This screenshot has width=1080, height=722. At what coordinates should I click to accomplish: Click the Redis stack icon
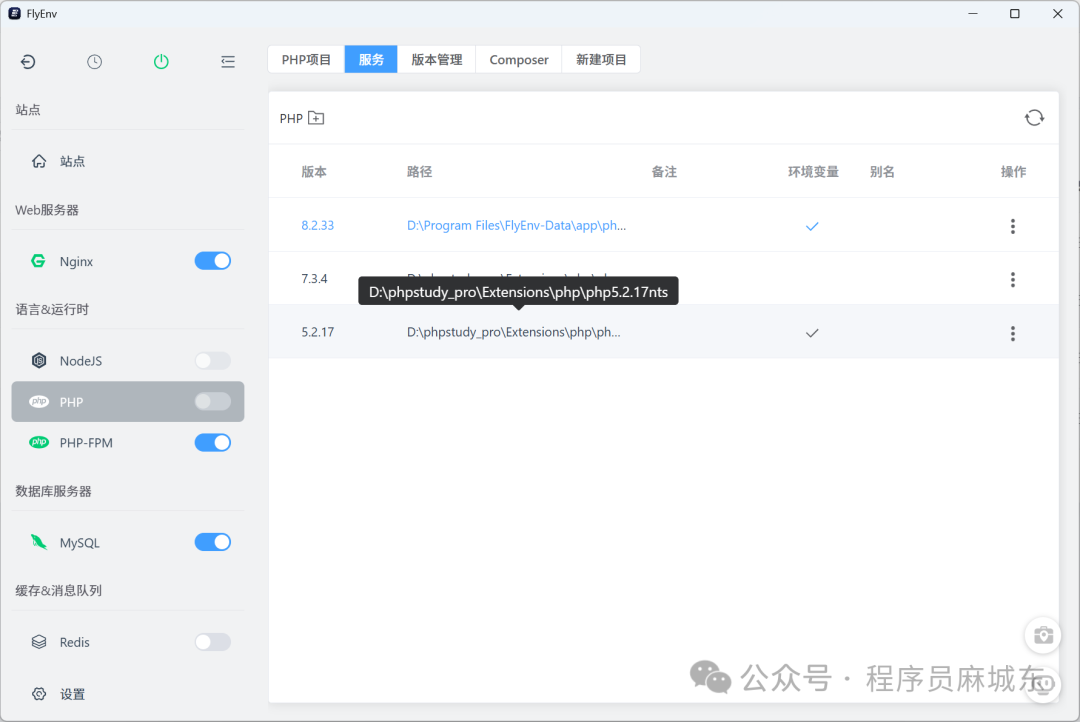click(x=39, y=642)
